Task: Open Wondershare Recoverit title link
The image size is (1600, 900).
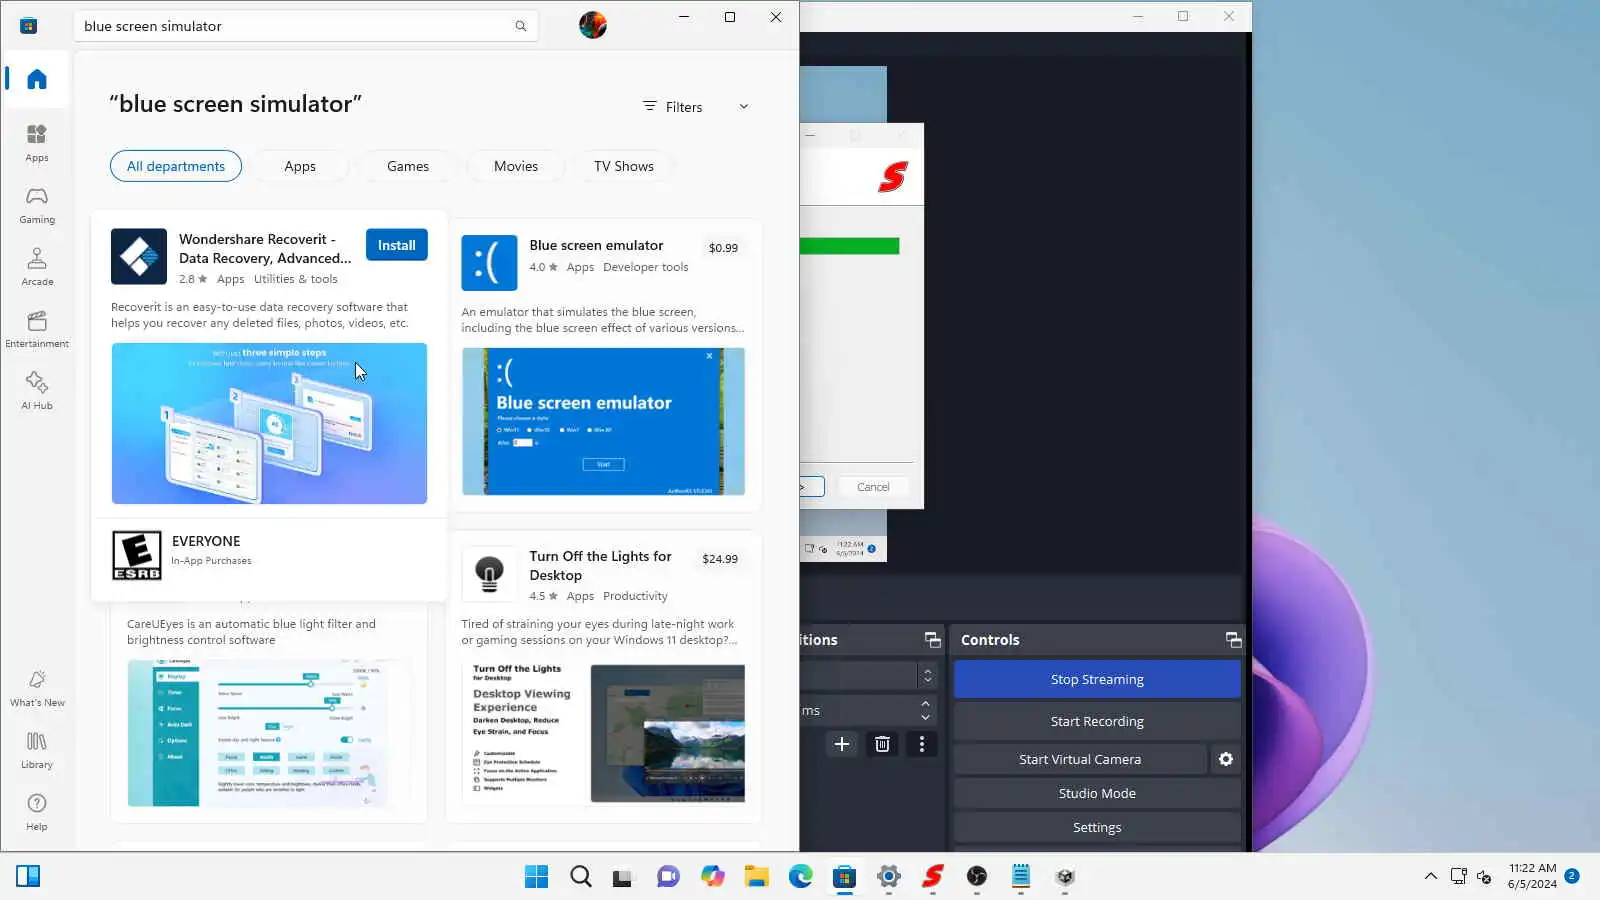Action: (265, 248)
